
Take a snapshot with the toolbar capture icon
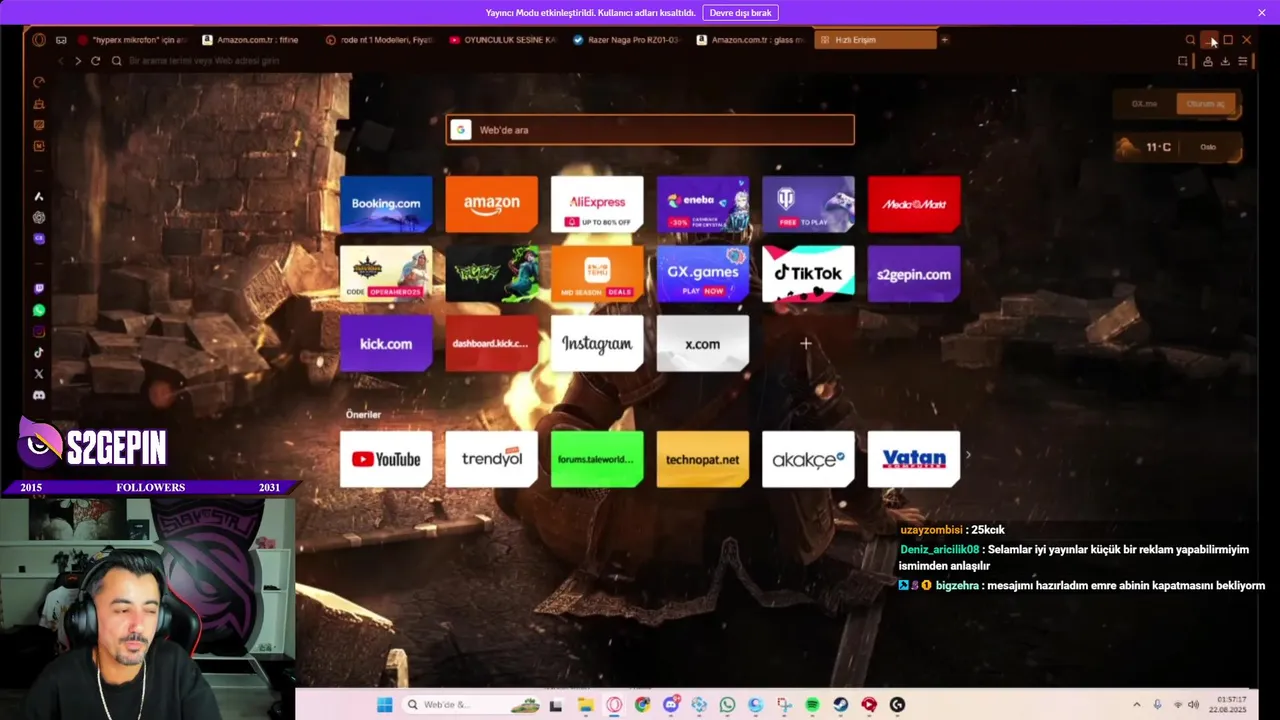1183,61
